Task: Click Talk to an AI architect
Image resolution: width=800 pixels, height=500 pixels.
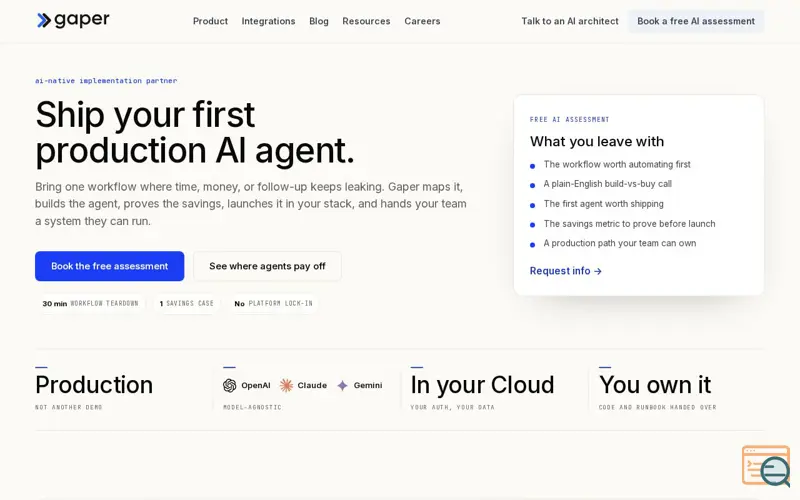Action: tap(570, 21)
